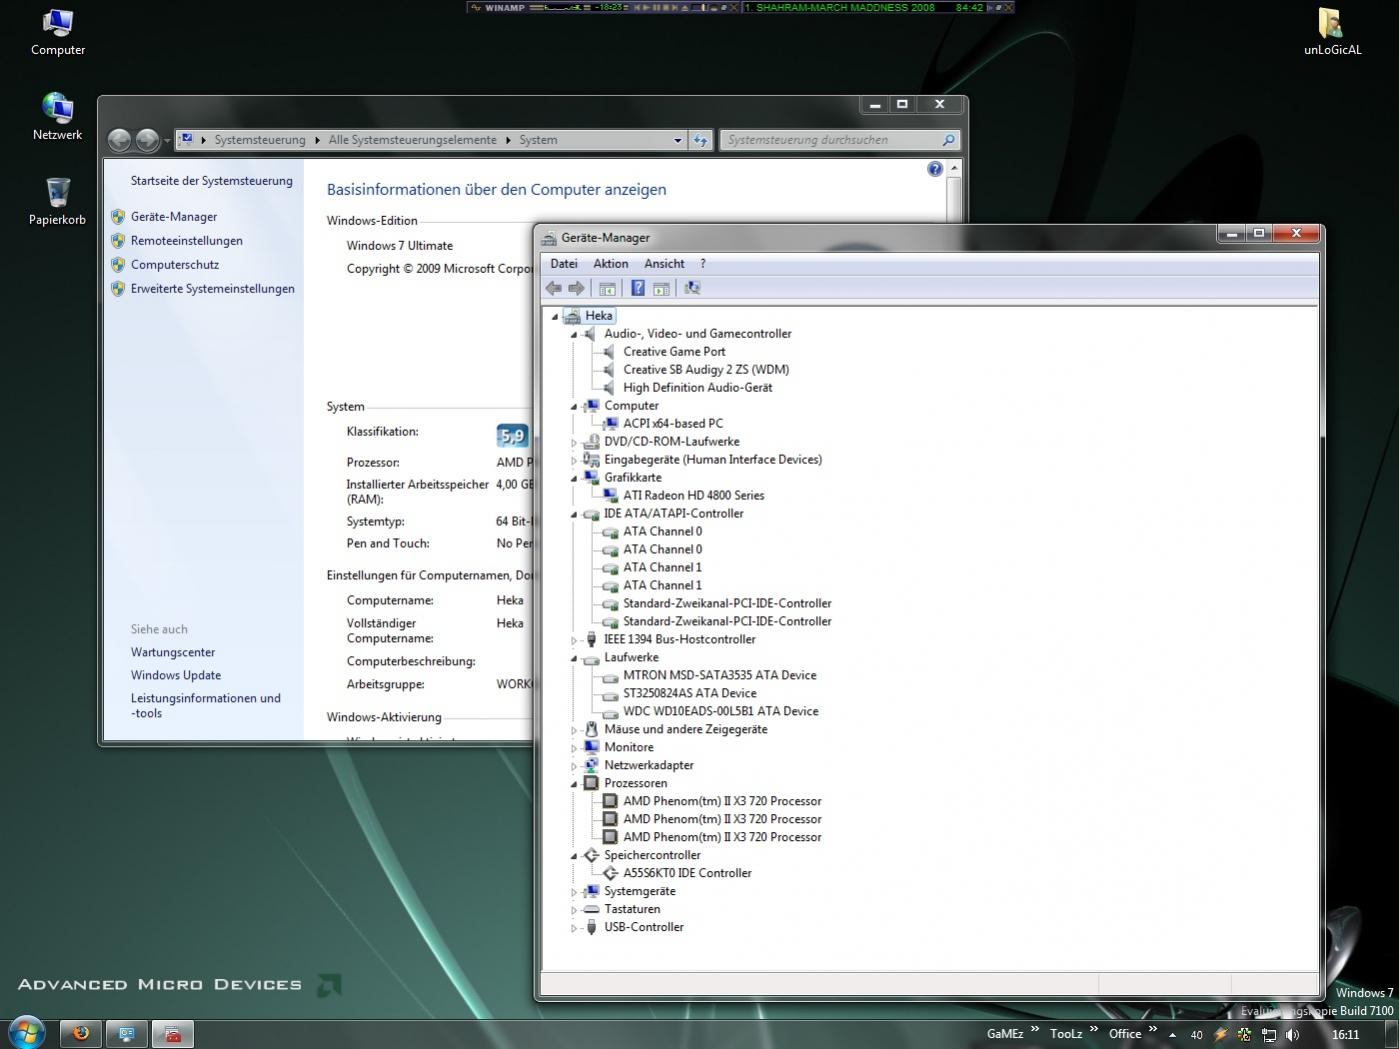Open the unLoGiCAL folder on desktop
The height and width of the screenshot is (1049, 1399).
(1332, 32)
